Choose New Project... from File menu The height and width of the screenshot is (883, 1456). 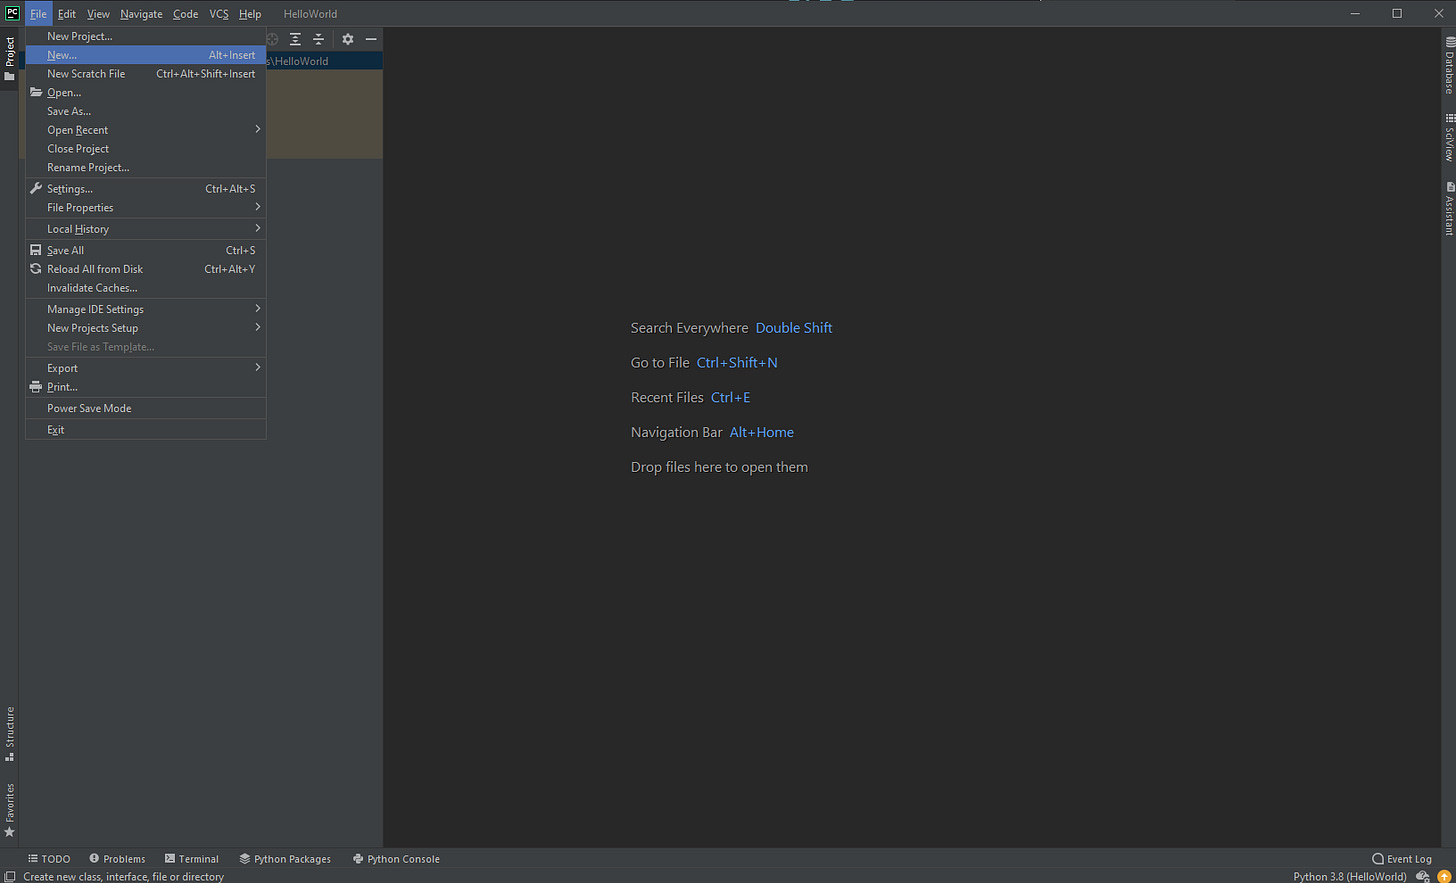(146, 36)
